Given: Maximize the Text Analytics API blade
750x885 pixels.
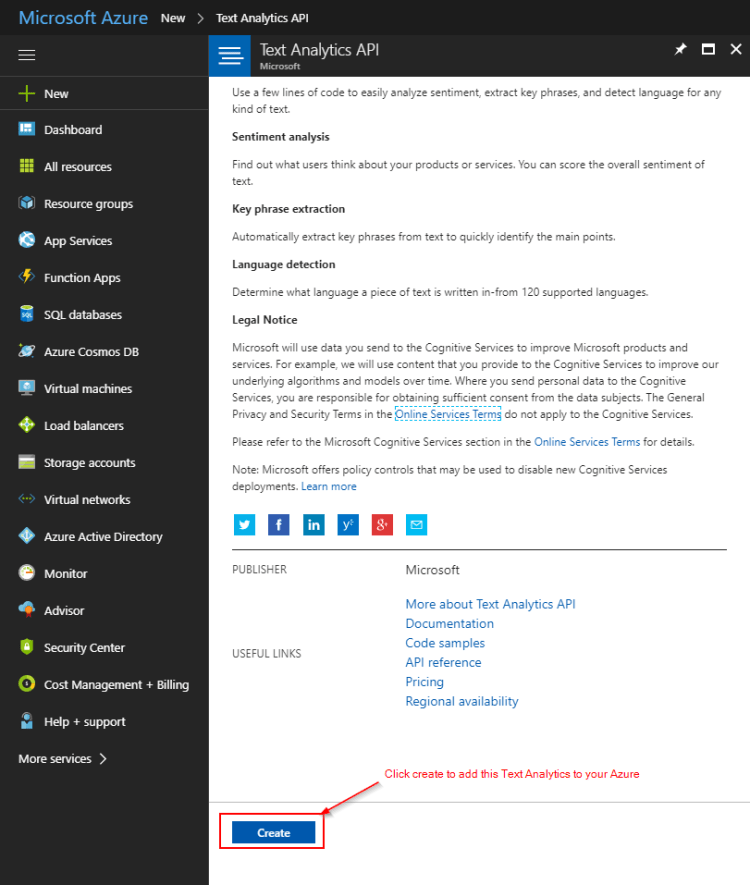Looking at the screenshot, I should (708, 49).
